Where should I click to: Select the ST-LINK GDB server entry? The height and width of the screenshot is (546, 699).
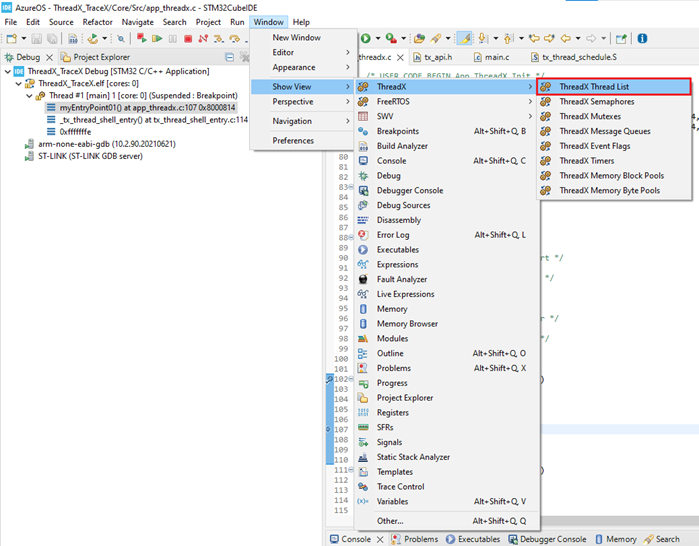pyautogui.click(x=85, y=156)
